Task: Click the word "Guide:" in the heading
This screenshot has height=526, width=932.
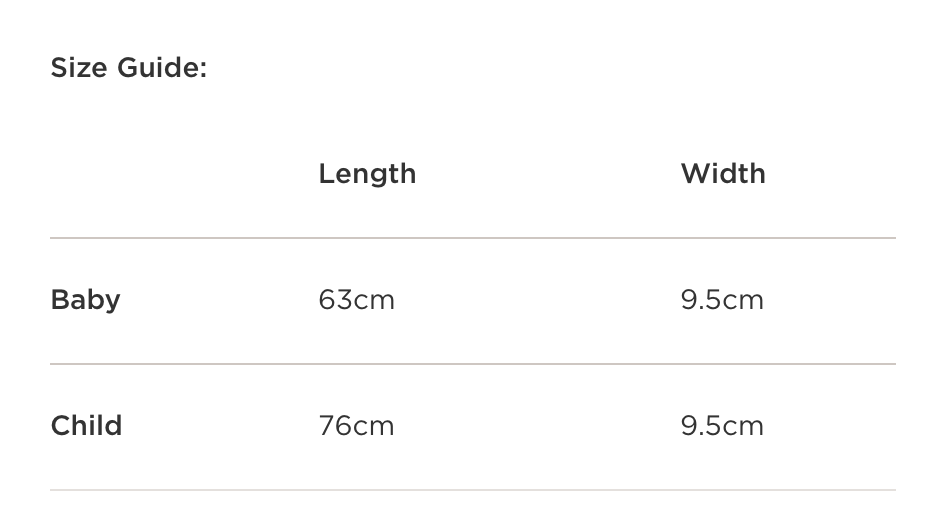Action: tap(162, 69)
